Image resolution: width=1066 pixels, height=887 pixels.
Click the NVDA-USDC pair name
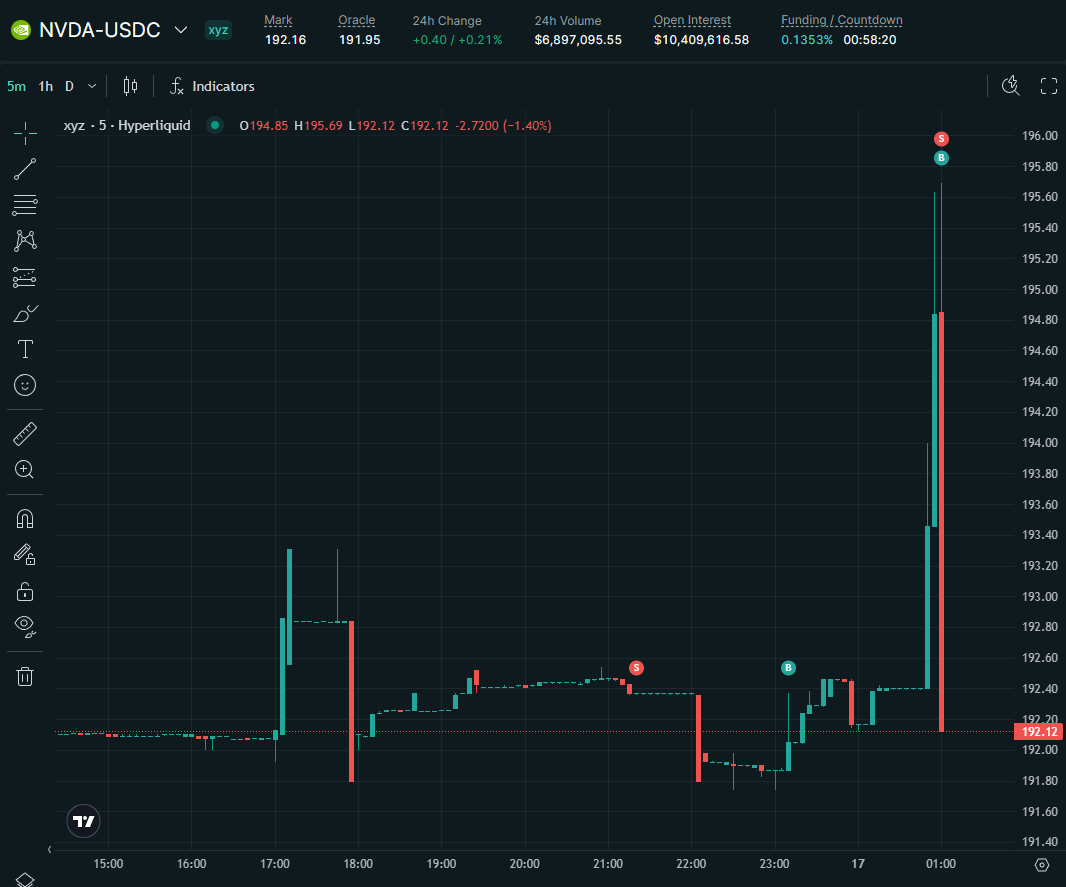100,30
